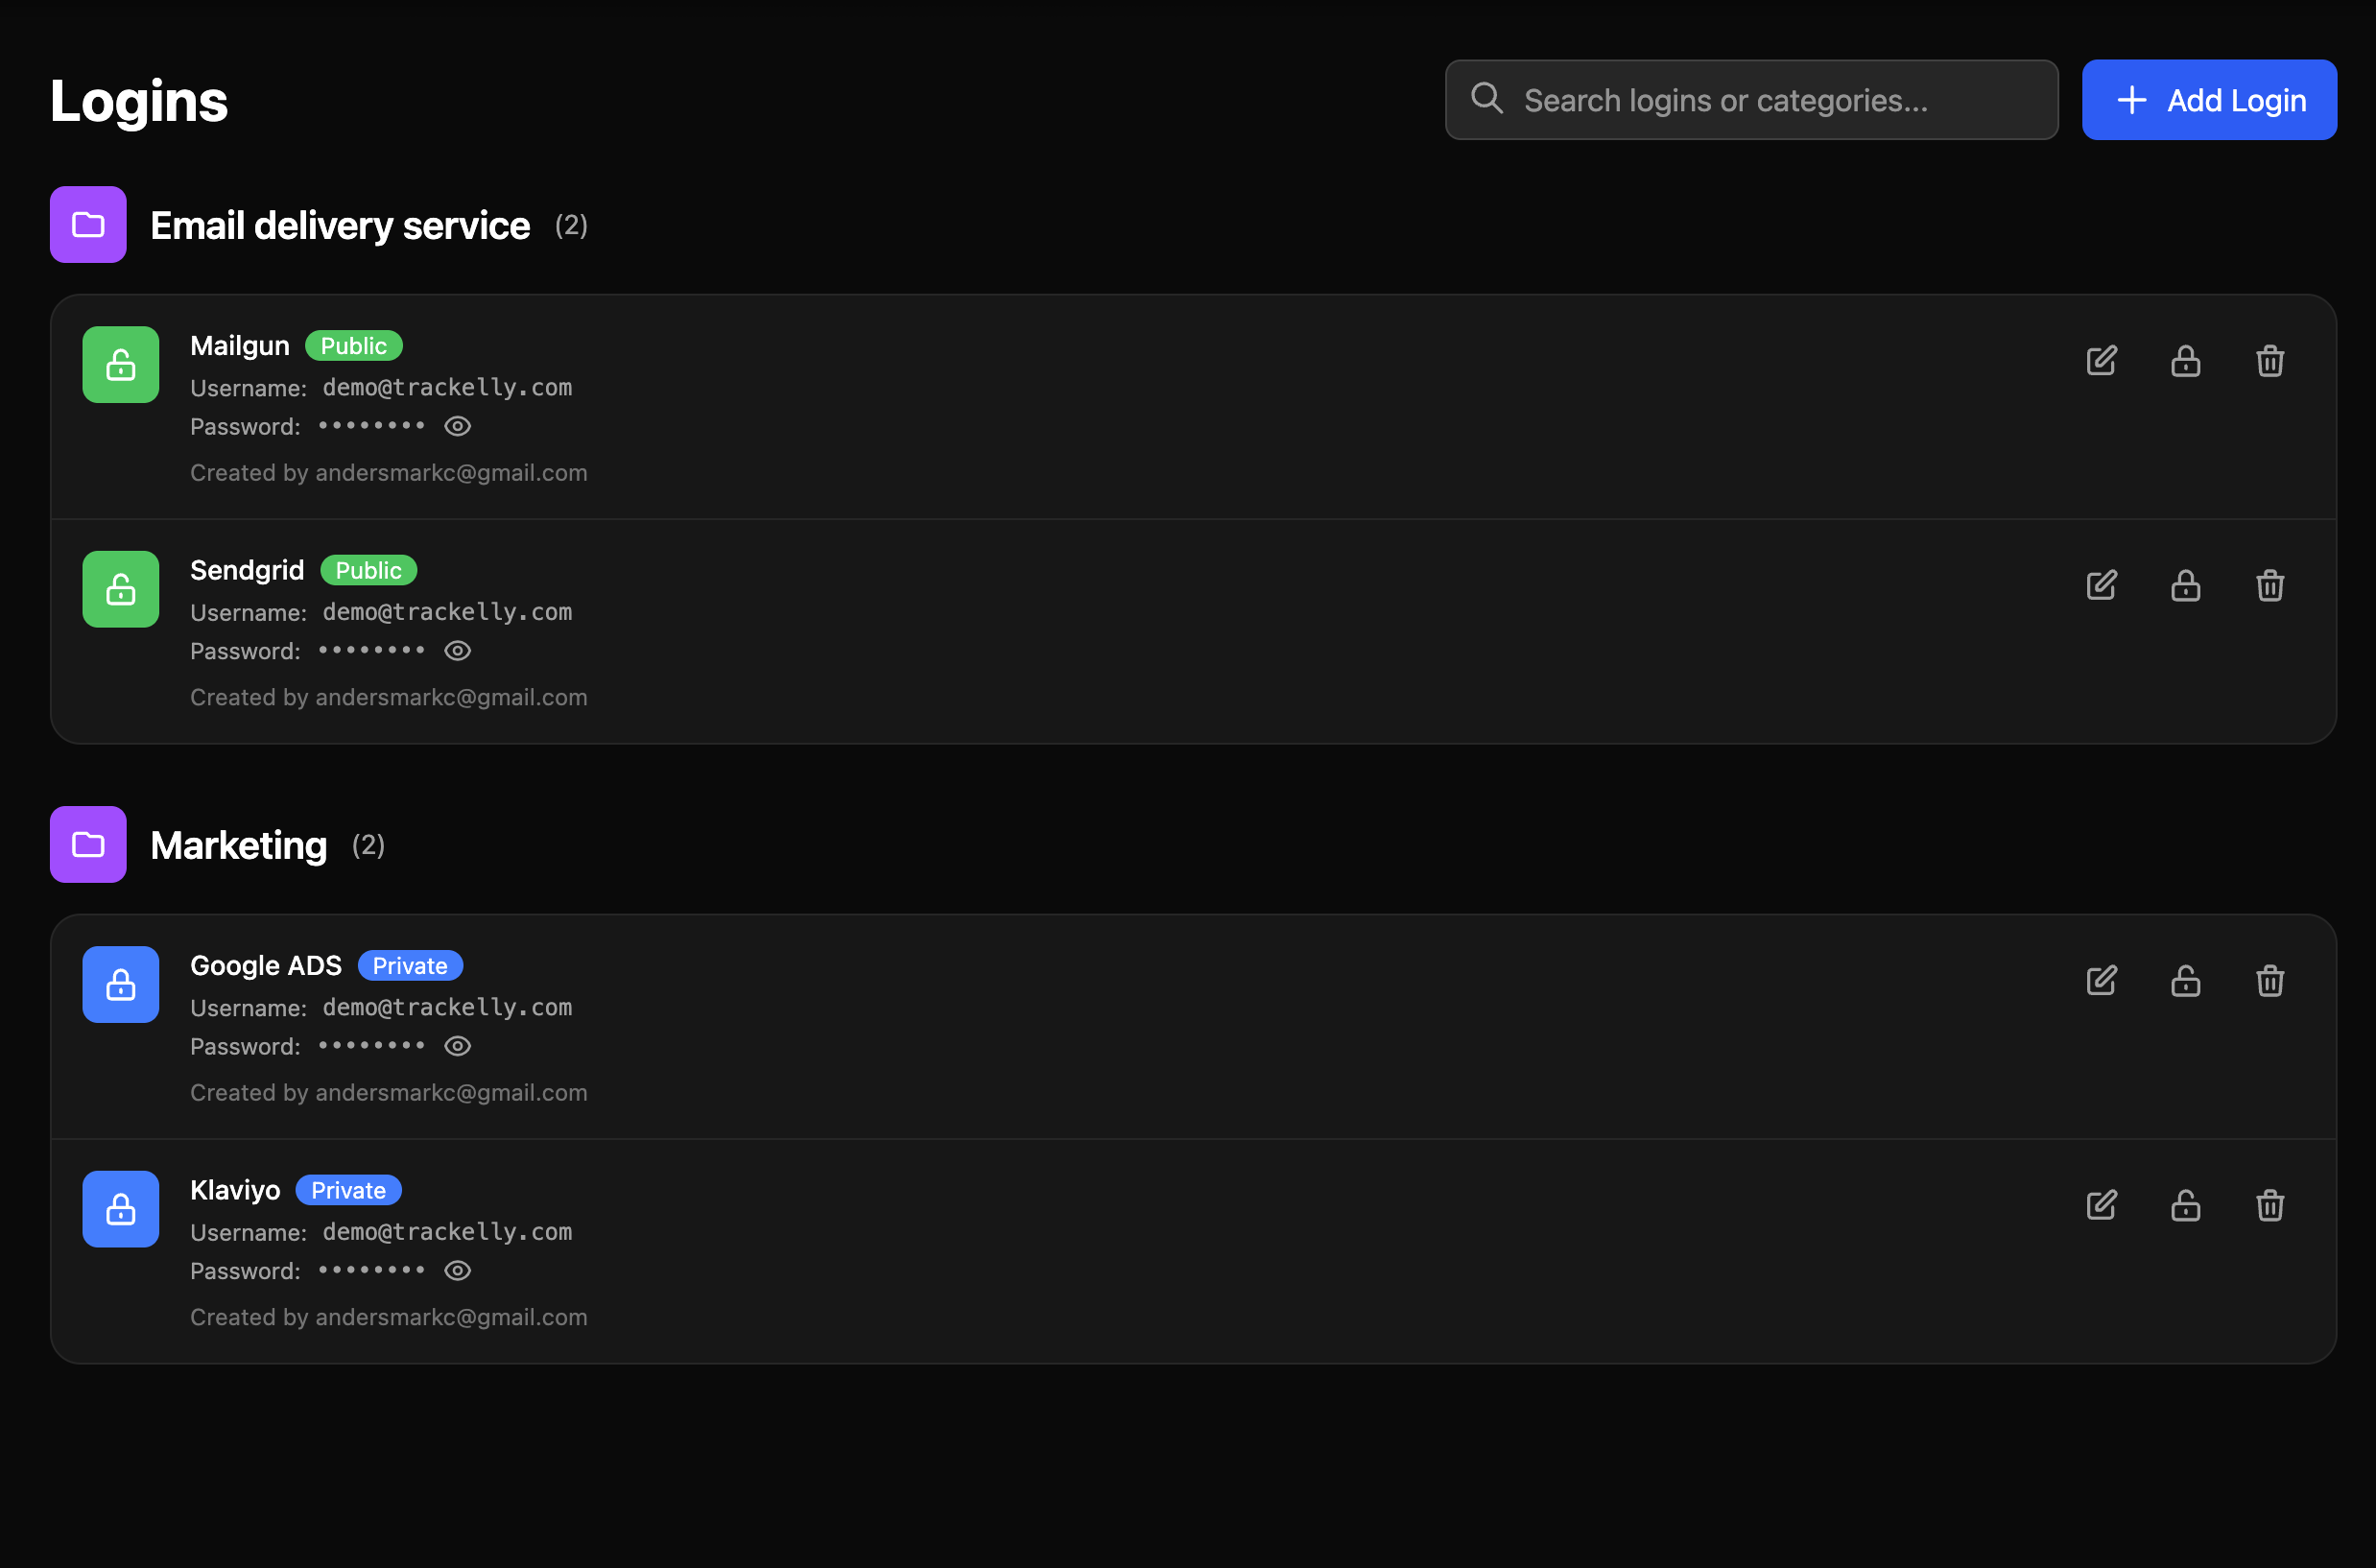This screenshot has height=1568, width=2376.
Task: Open the lock icon on Sendgrid row
Action: click(x=2186, y=585)
